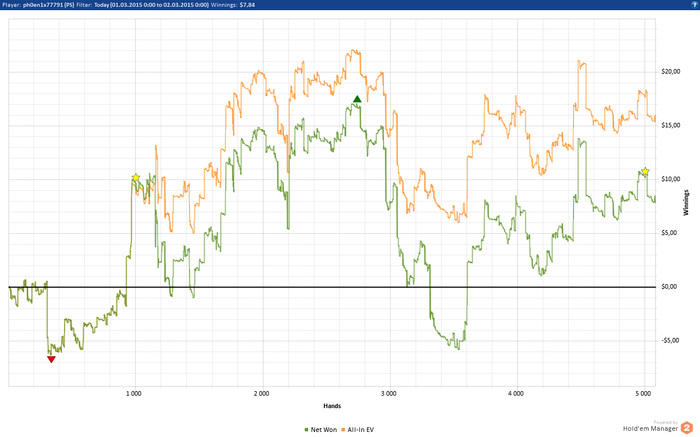700x437 pixels.
Task: Click the 1 000 hands axis label
Action: point(133,394)
